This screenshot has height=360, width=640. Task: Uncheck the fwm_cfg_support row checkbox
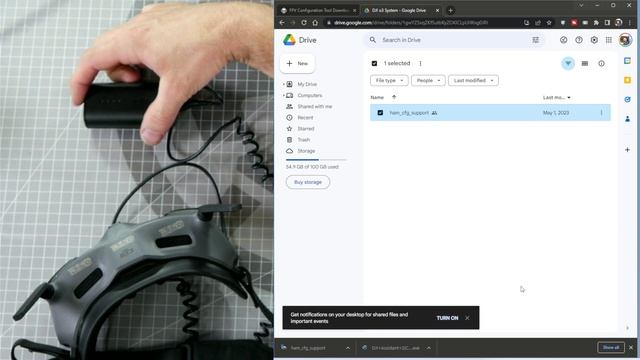[380, 113]
